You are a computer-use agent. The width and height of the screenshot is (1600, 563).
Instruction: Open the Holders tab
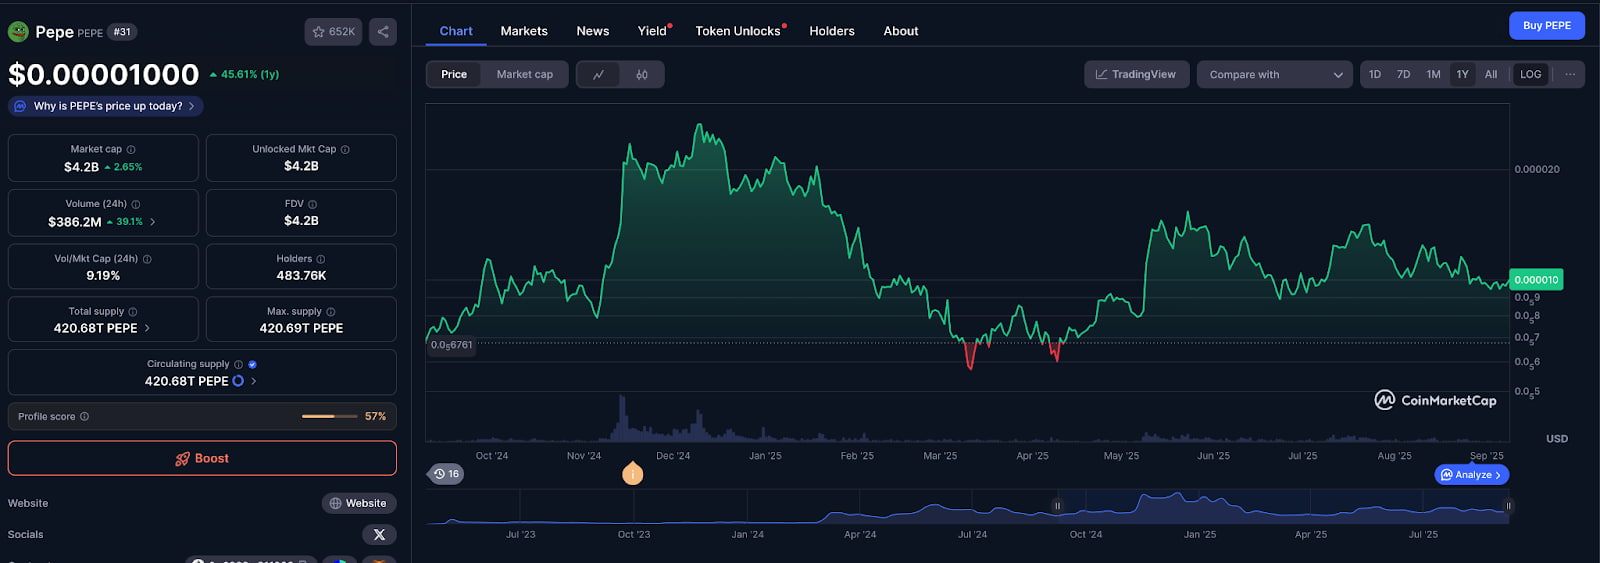pyautogui.click(x=832, y=31)
